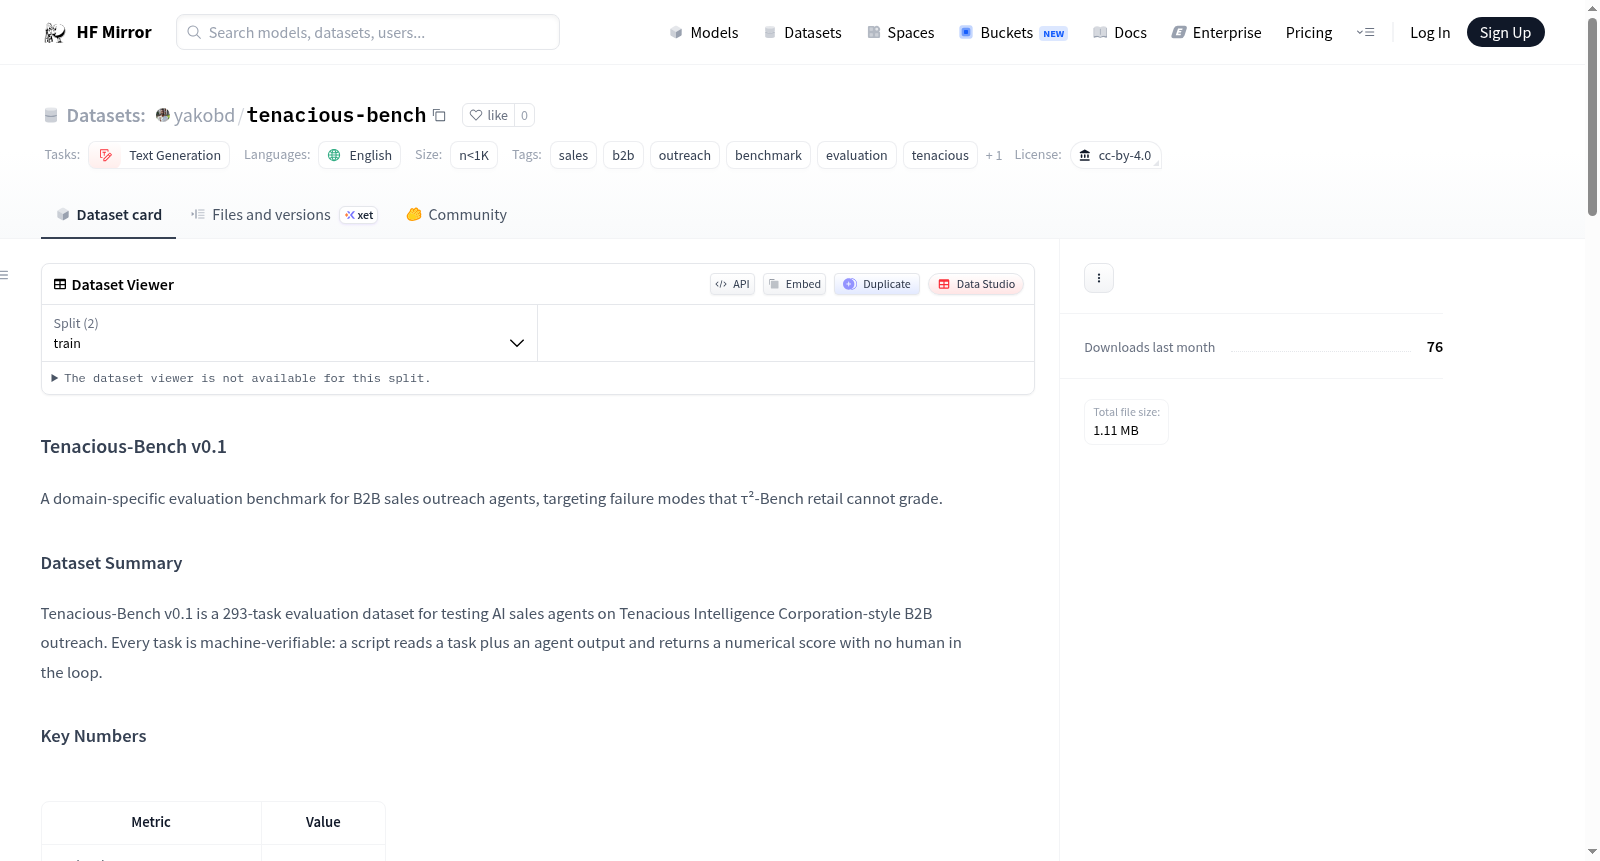Click the tenacious tag
This screenshot has width=1600, height=861.
point(940,155)
